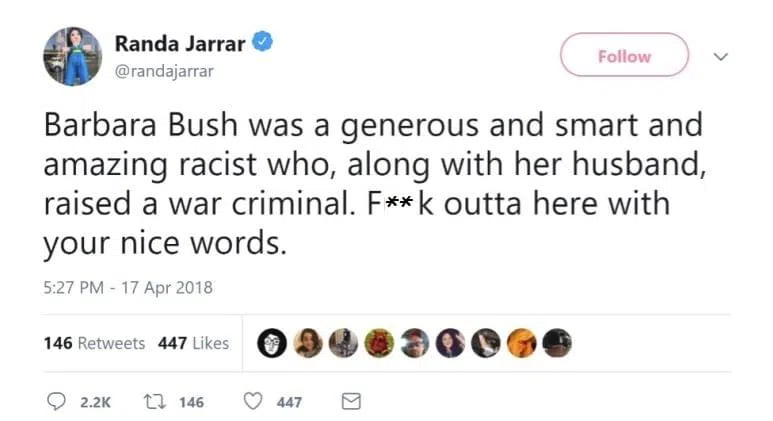
Task: Click the blue verified badge
Action: [x=264, y=43]
